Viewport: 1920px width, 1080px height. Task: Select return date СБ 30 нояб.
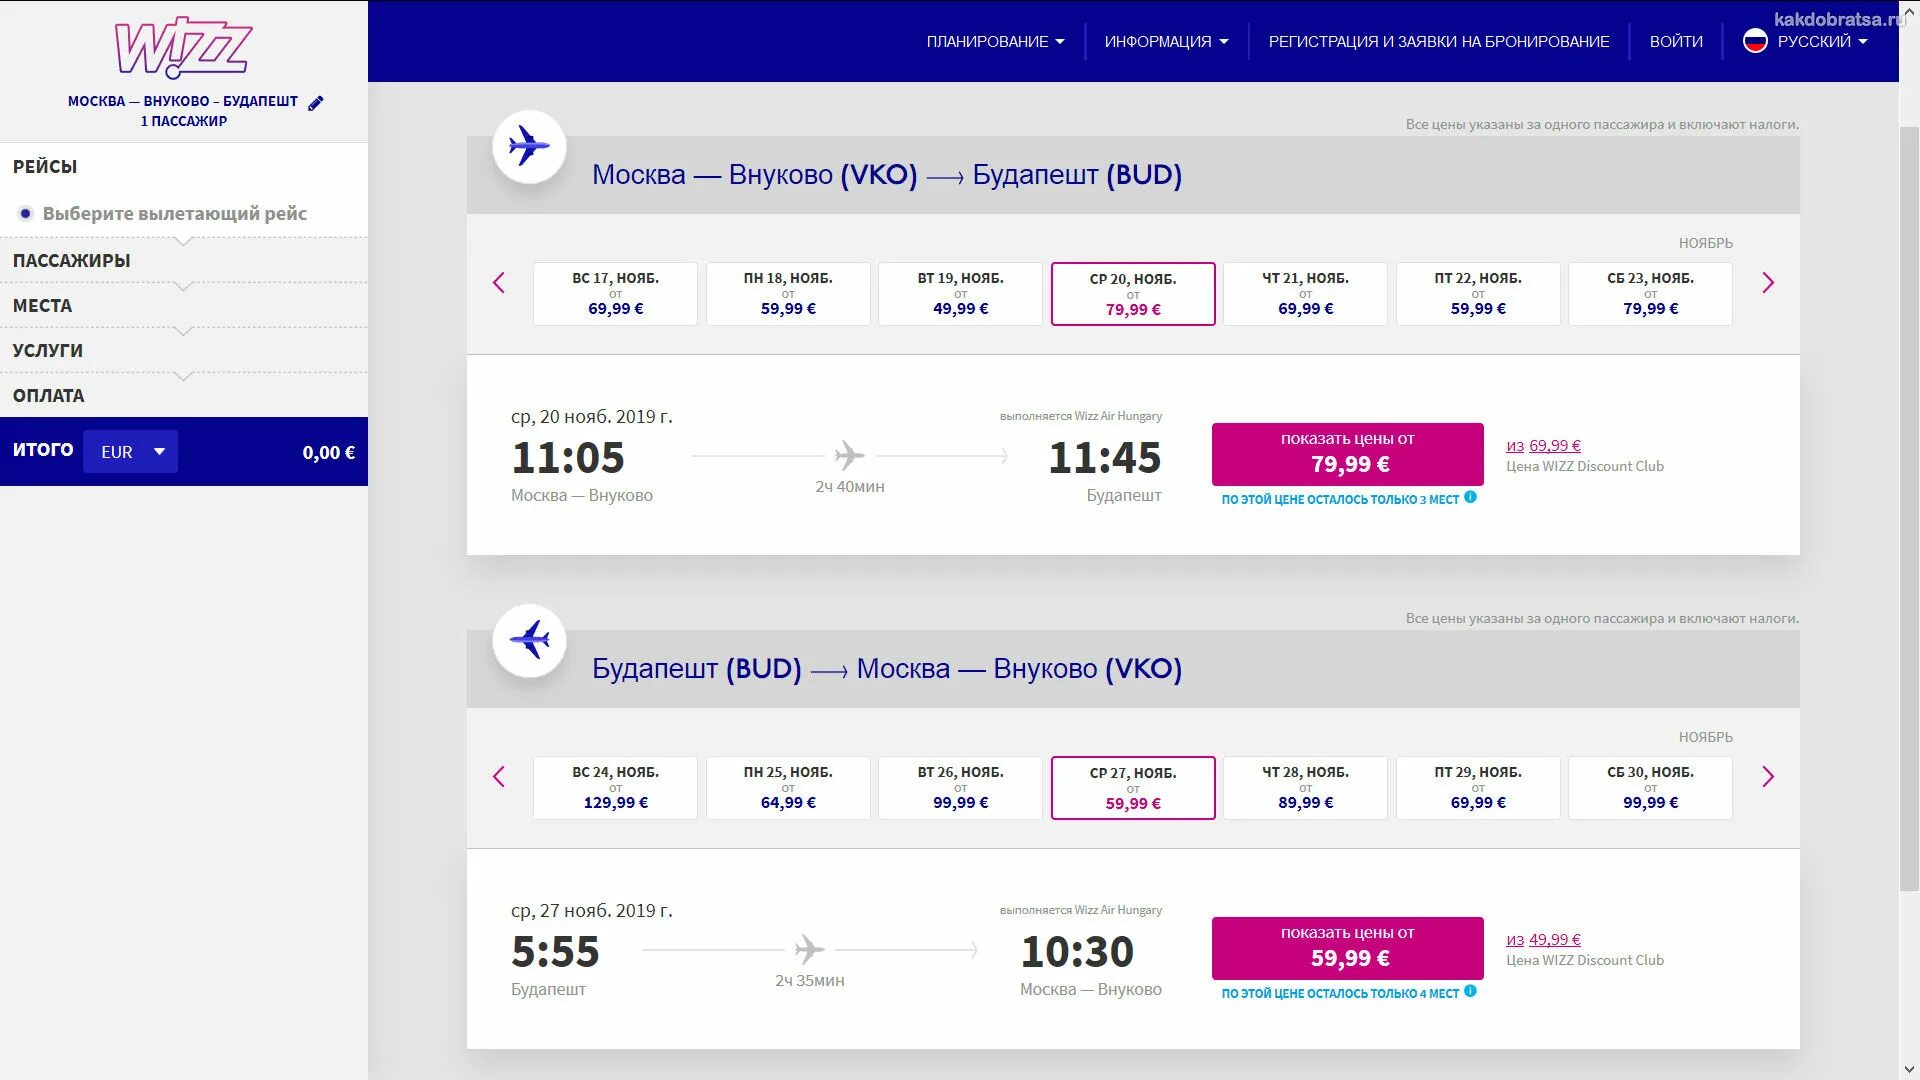pos(1650,788)
